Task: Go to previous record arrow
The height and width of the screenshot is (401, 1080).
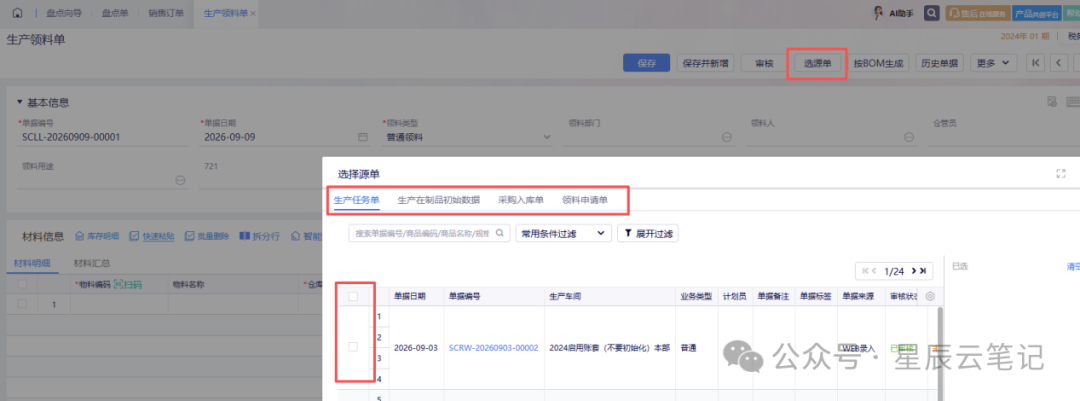Action: click(x=1059, y=63)
